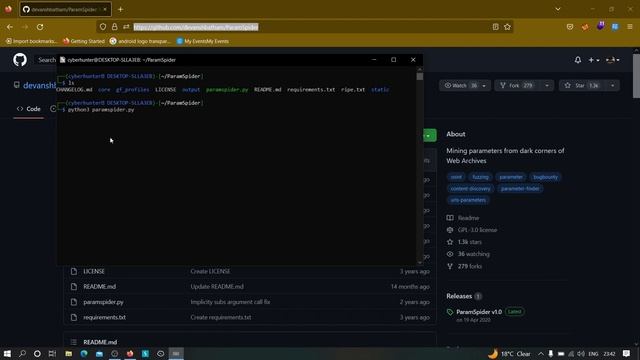640x360 pixels.
Task: Bookmark this page with the star
Action: click(507, 27)
